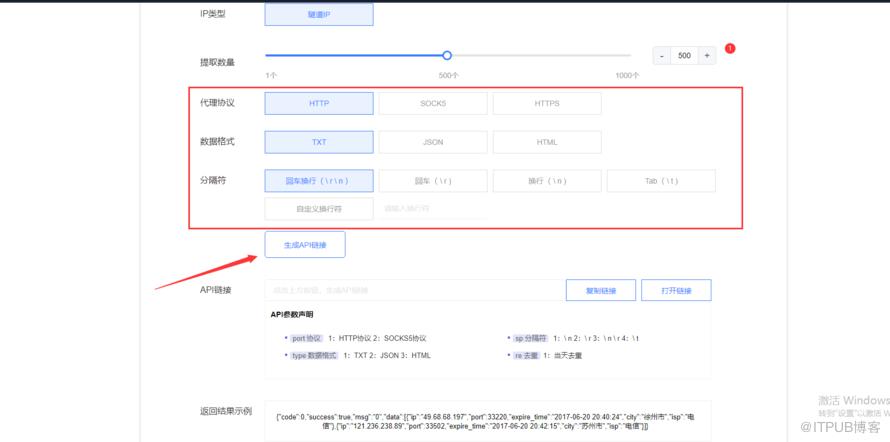
Task: Select 自定义换行符 option
Action: 319,209
